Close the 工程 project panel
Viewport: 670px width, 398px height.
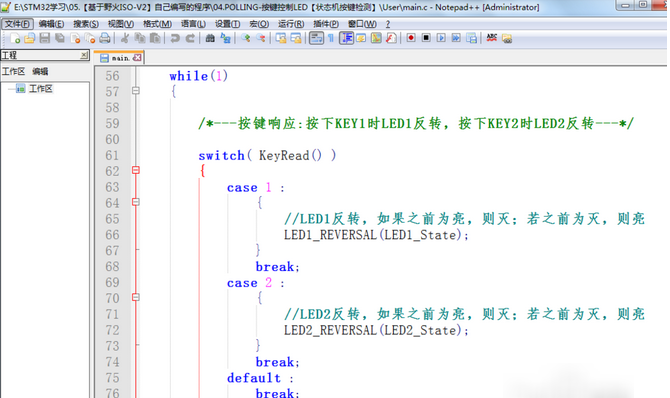pyautogui.click(x=84, y=55)
